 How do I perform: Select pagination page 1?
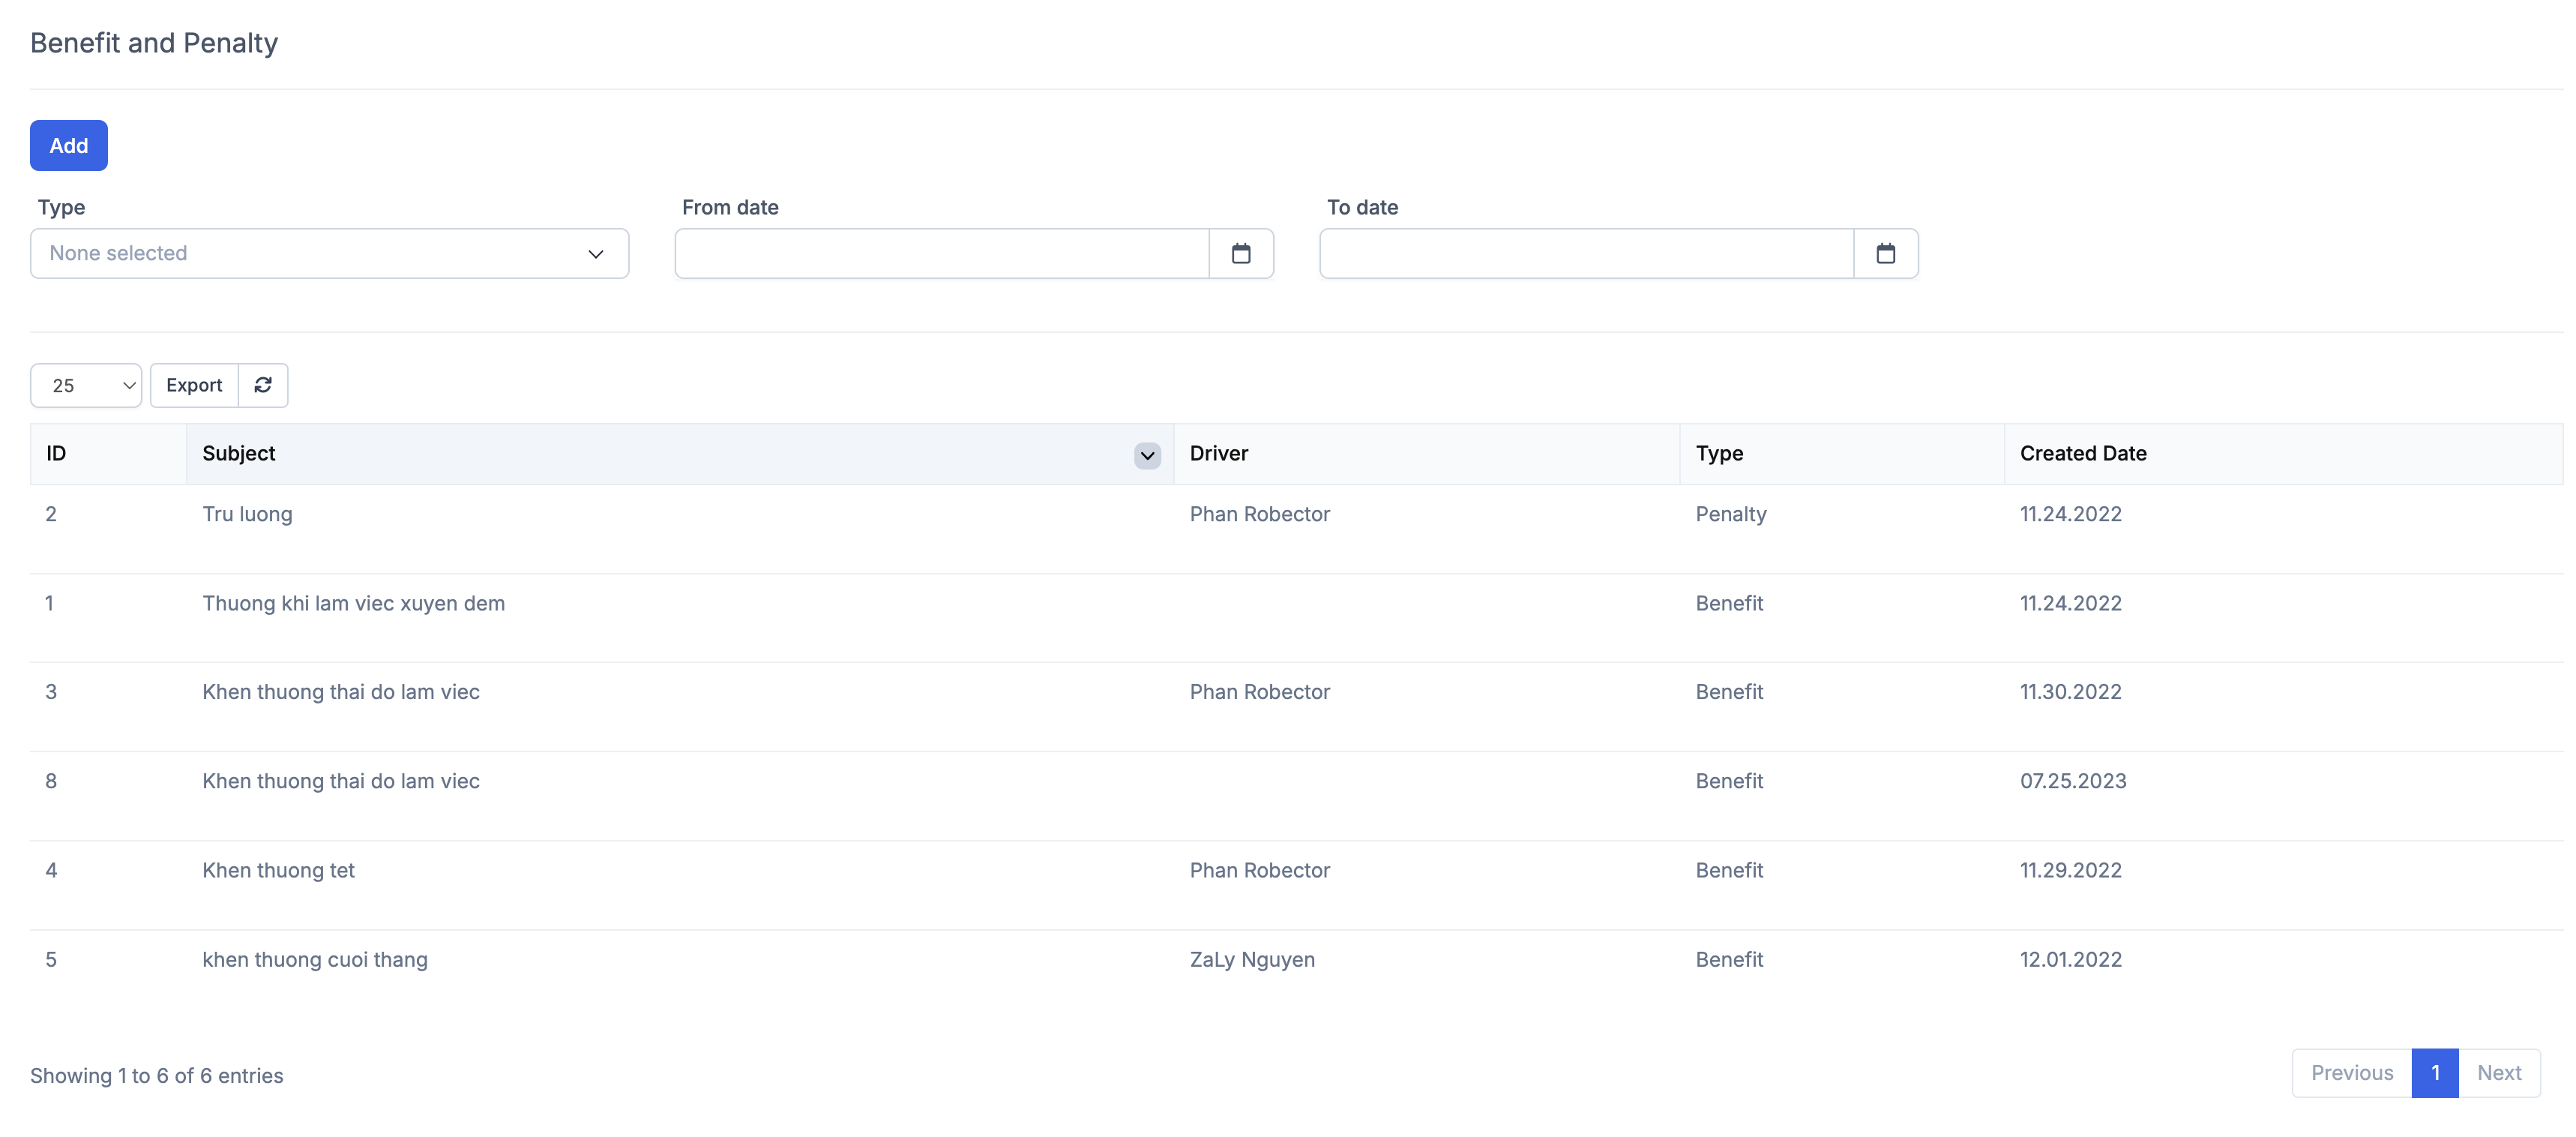point(2434,1072)
